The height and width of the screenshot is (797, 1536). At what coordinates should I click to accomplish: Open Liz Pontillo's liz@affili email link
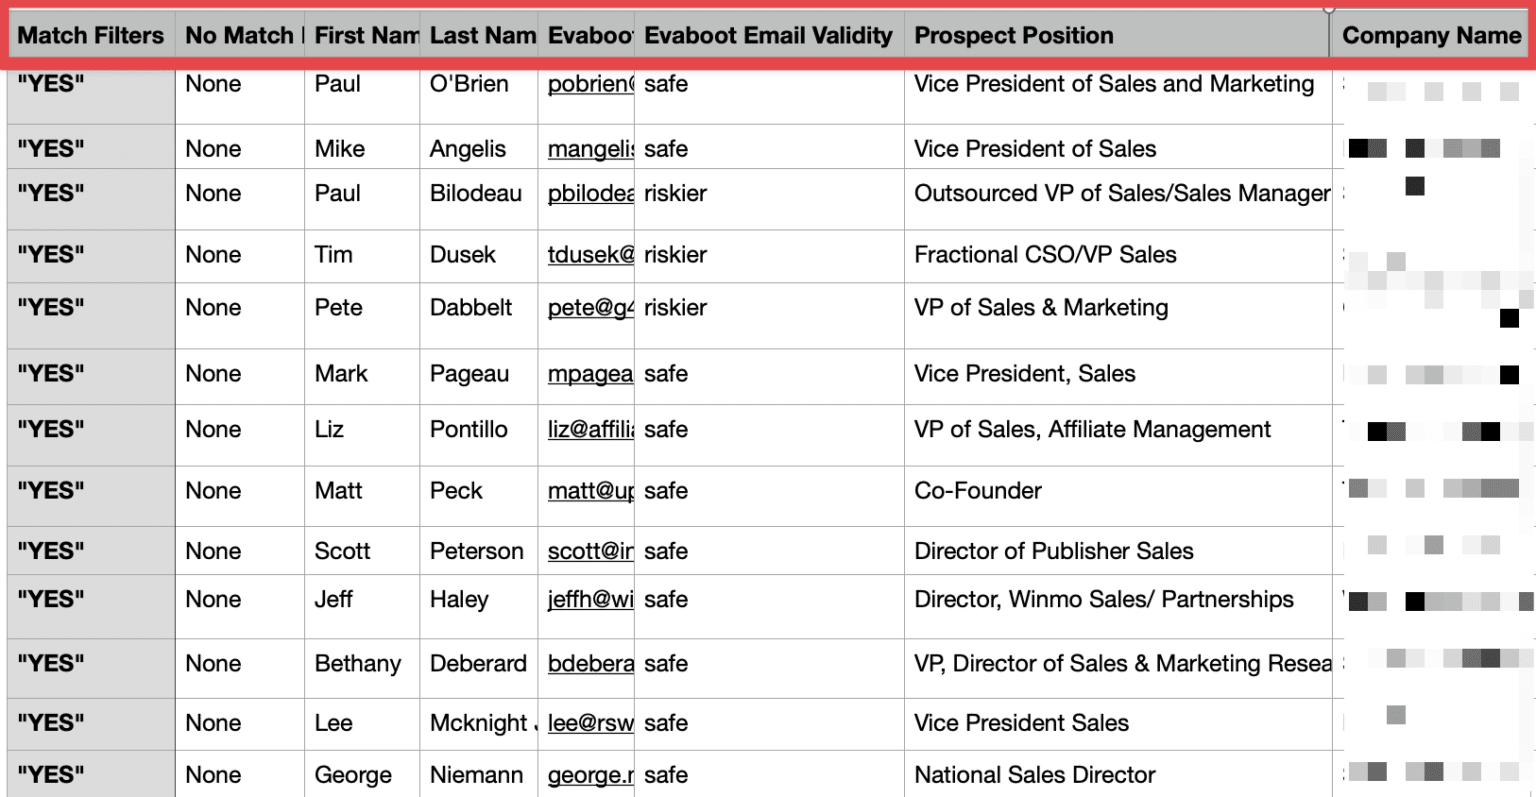pyautogui.click(x=590, y=430)
